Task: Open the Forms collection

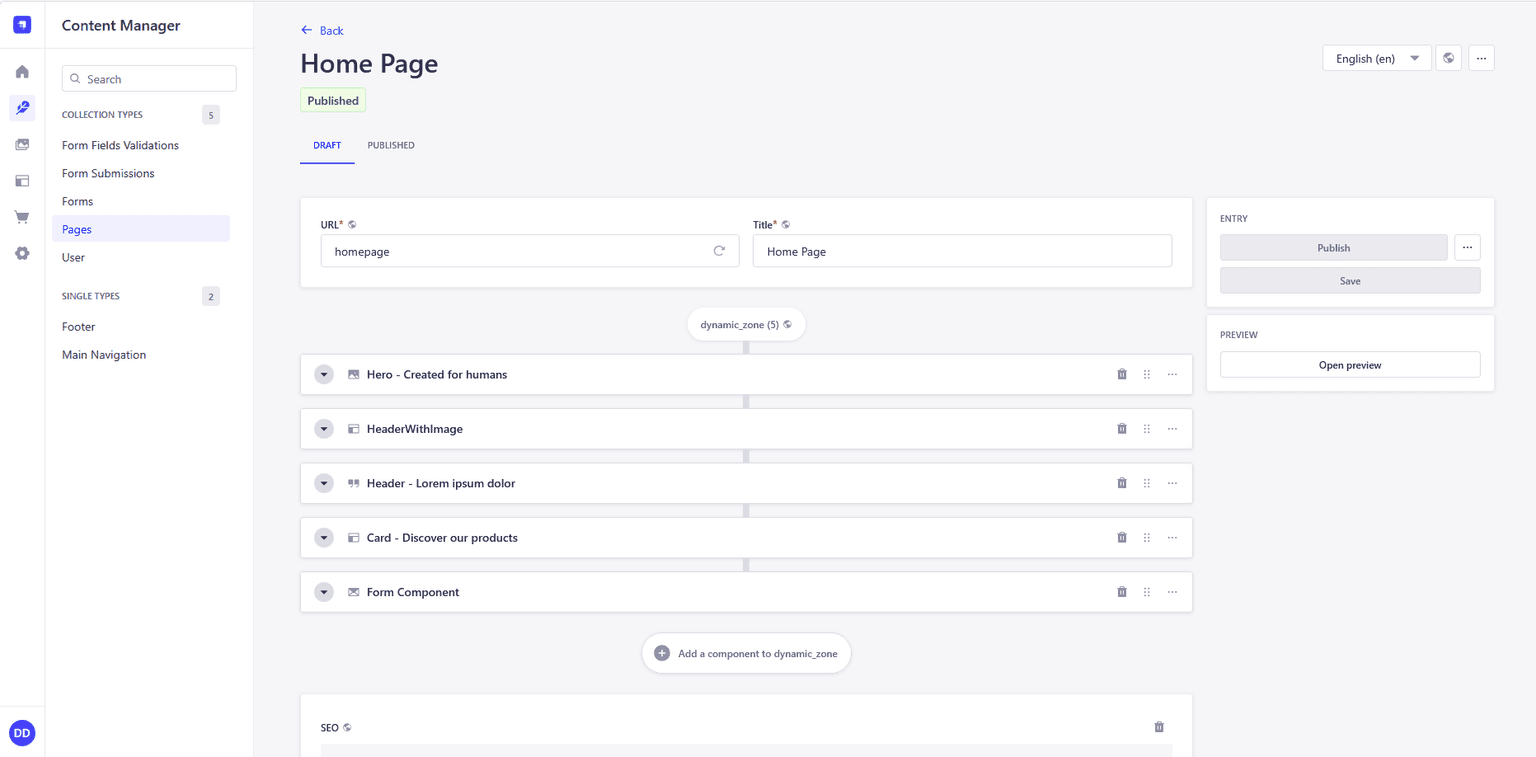Action: [77, 201]
